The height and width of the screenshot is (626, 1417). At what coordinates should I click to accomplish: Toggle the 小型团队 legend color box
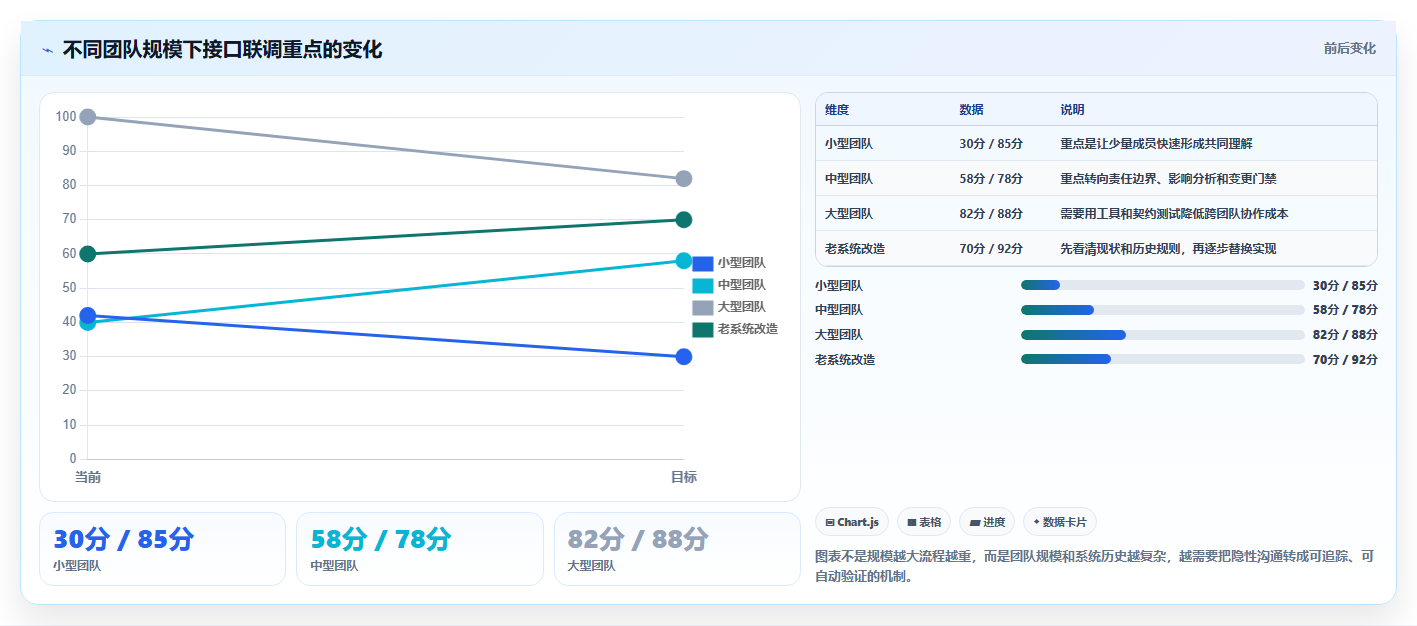pyautogui.click(x=703, y=263)
